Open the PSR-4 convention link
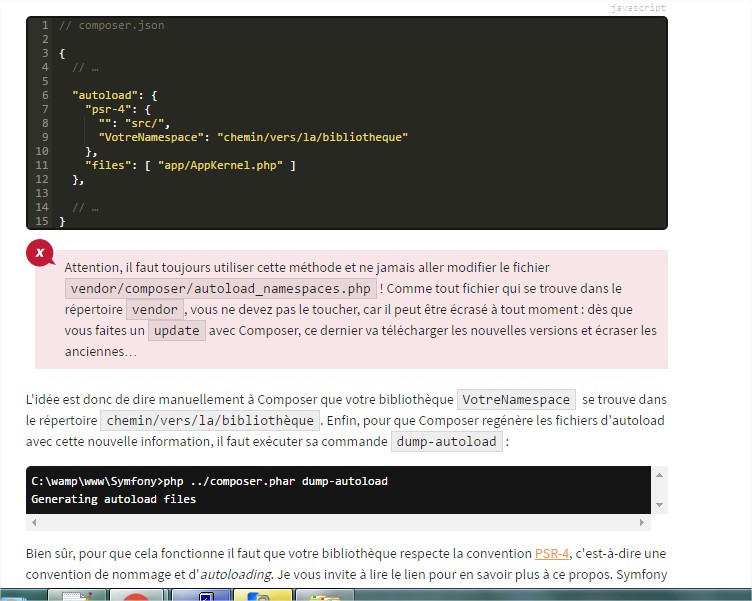This screenshot has height=601, width=752. pyautogui.click(x=551, y=553)
